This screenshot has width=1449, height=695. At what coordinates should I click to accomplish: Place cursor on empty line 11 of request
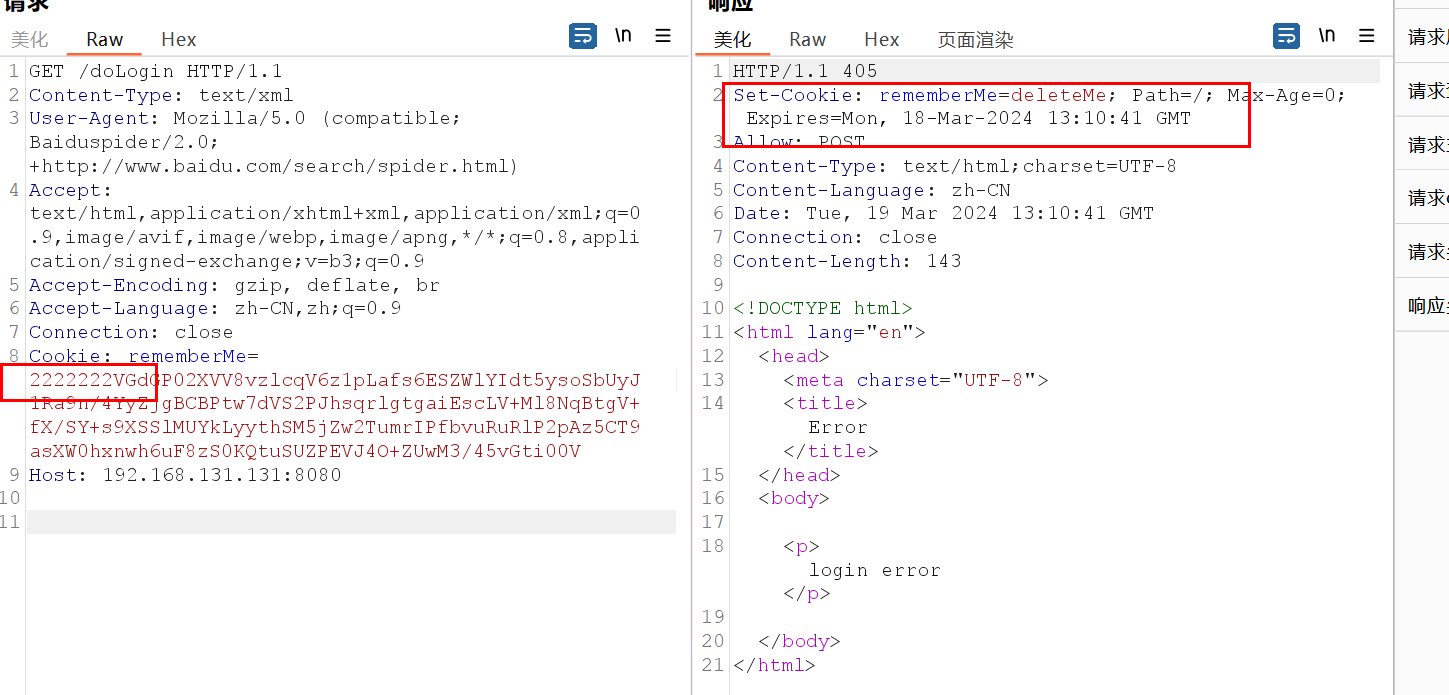click(351, 522)
